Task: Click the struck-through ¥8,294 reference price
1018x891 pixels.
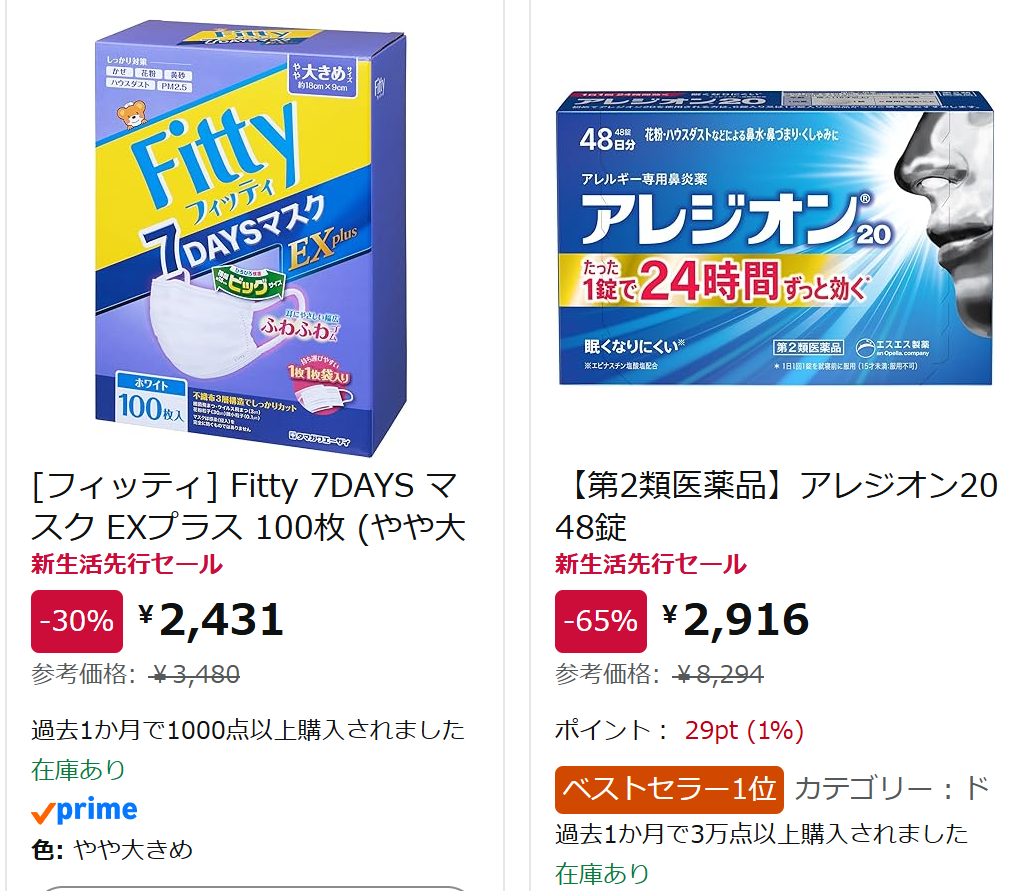Action: pyautogui.click(x=720, y=675)
